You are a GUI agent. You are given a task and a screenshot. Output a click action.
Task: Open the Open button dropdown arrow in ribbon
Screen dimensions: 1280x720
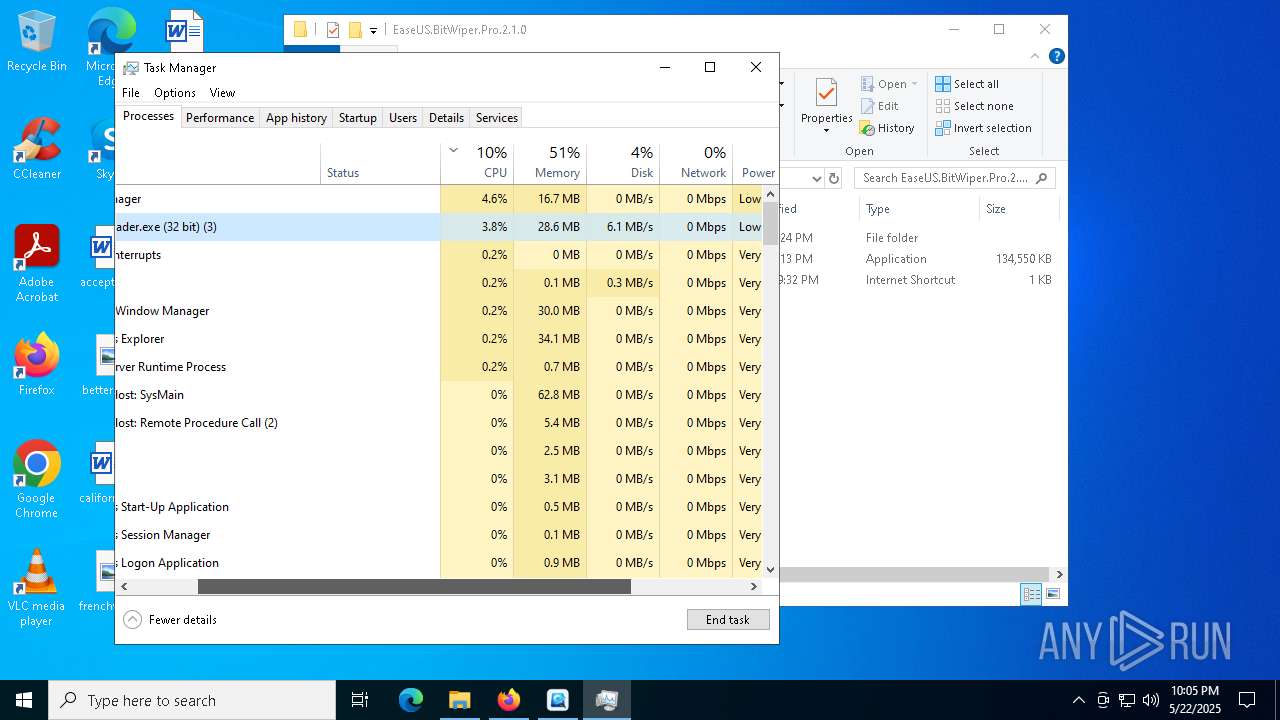click(914, 84)
